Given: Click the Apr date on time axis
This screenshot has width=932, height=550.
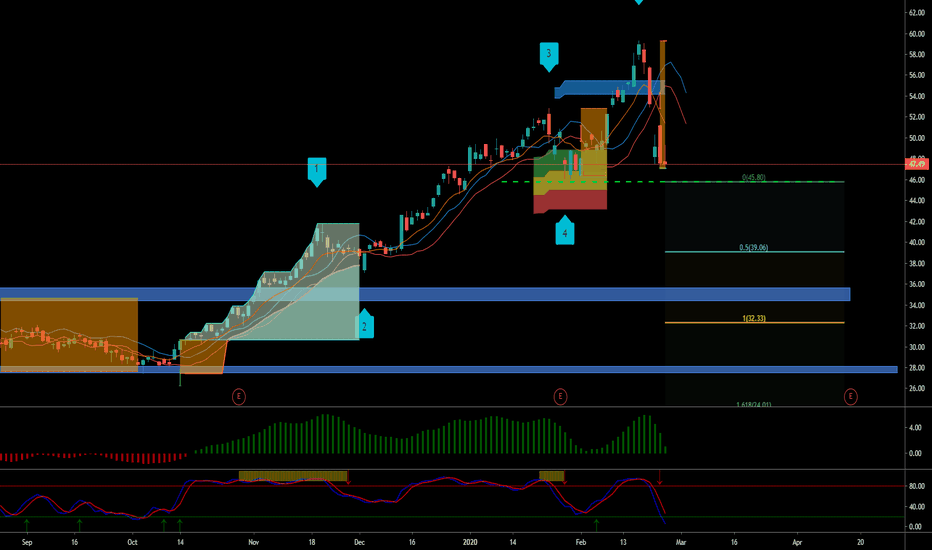Looking at the screenshot, I should coord(797,542).
